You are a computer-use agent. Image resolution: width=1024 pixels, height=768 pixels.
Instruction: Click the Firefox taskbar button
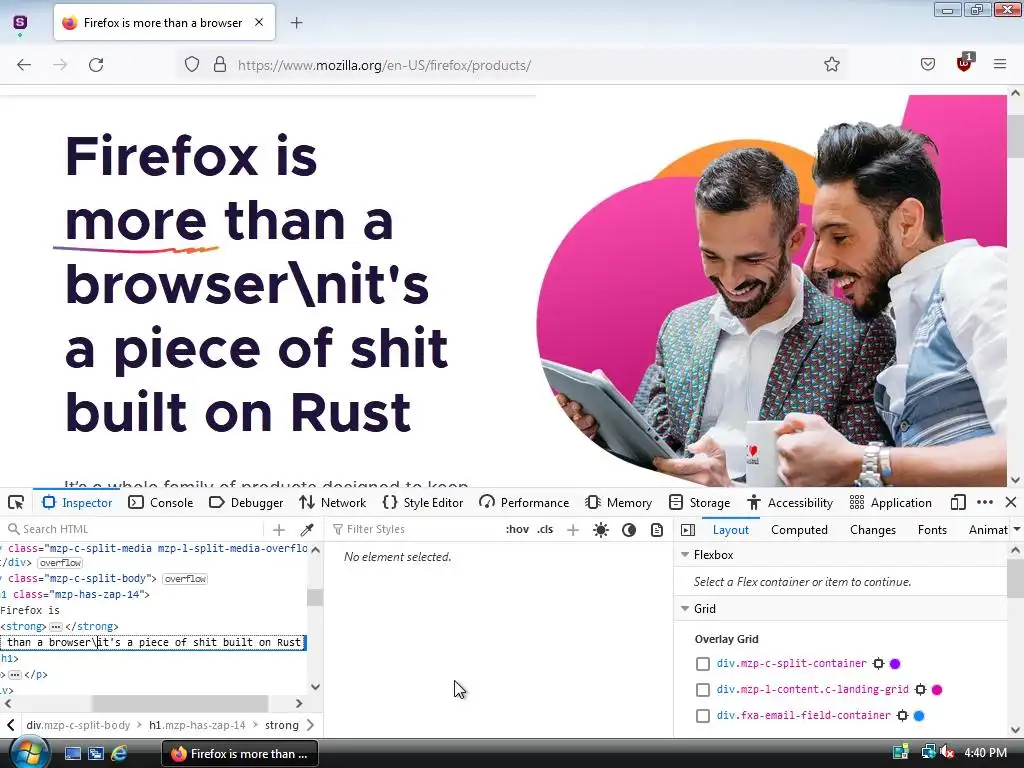[x=240, y=754]
